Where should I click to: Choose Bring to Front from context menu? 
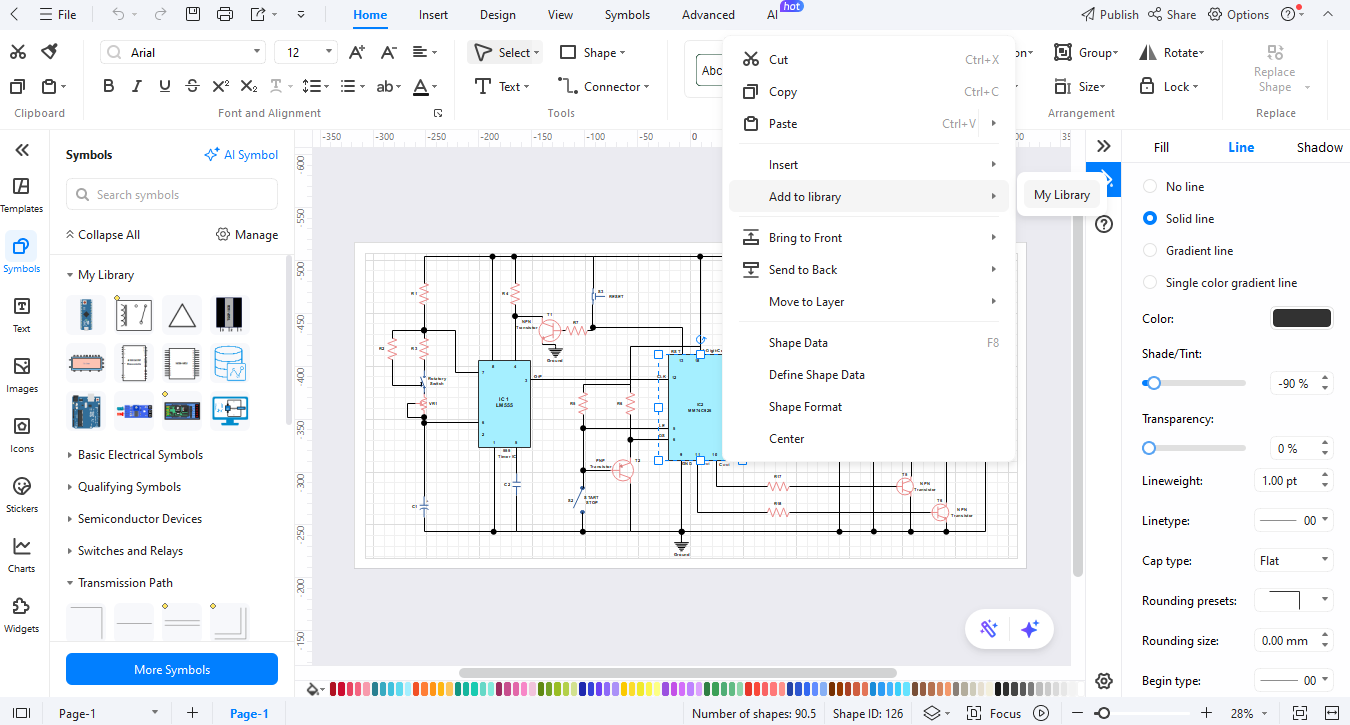[x=869, y=238]
